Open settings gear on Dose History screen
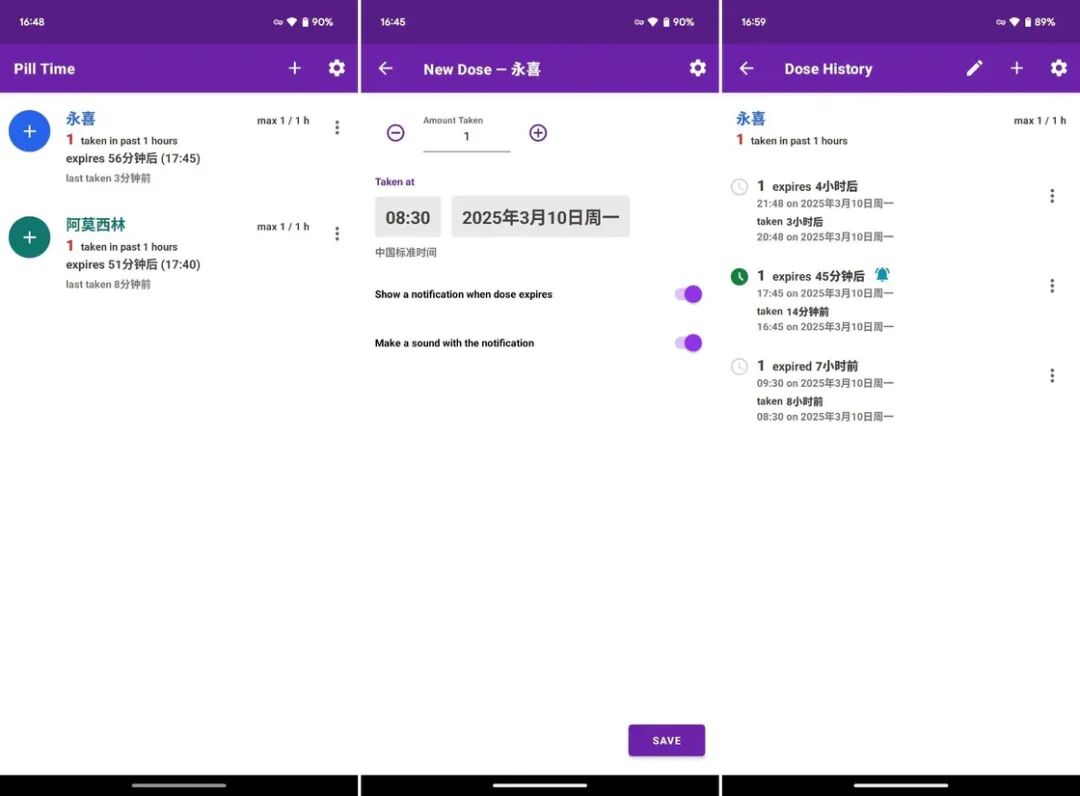Screen dimensions: 1080x796 [x=1059, y=68]
